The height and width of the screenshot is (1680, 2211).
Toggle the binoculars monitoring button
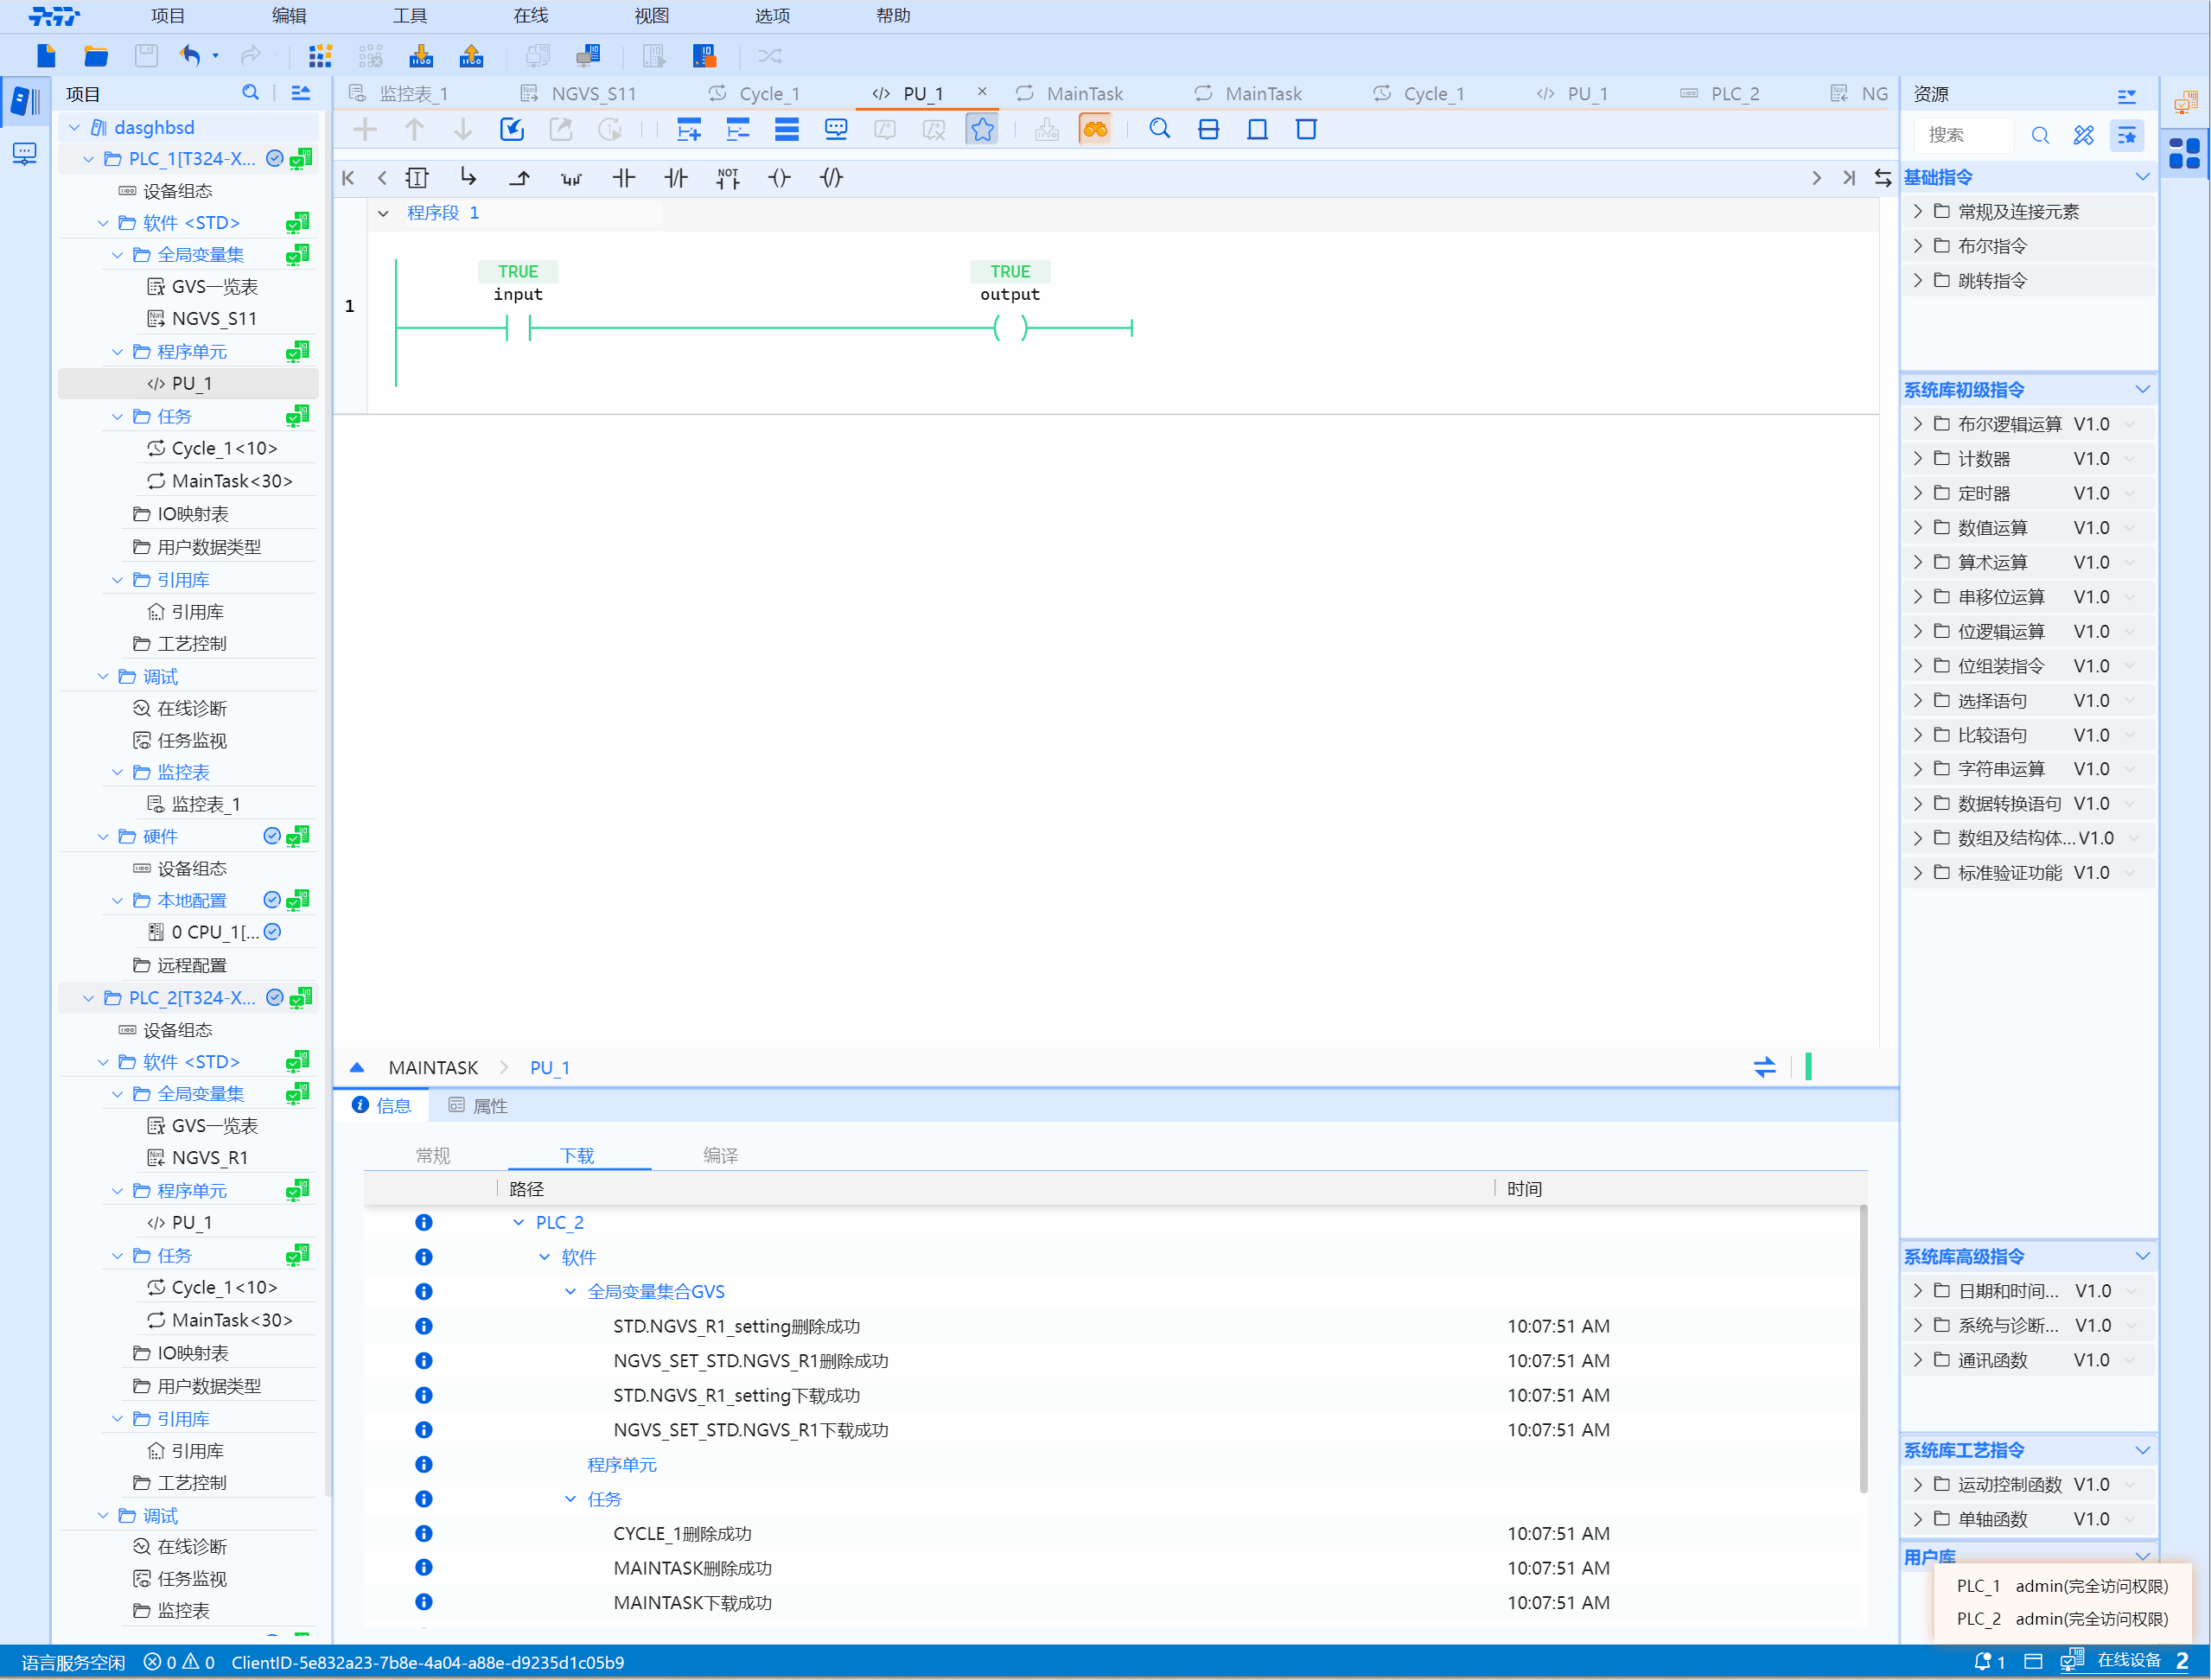(x=1095, y=129)
